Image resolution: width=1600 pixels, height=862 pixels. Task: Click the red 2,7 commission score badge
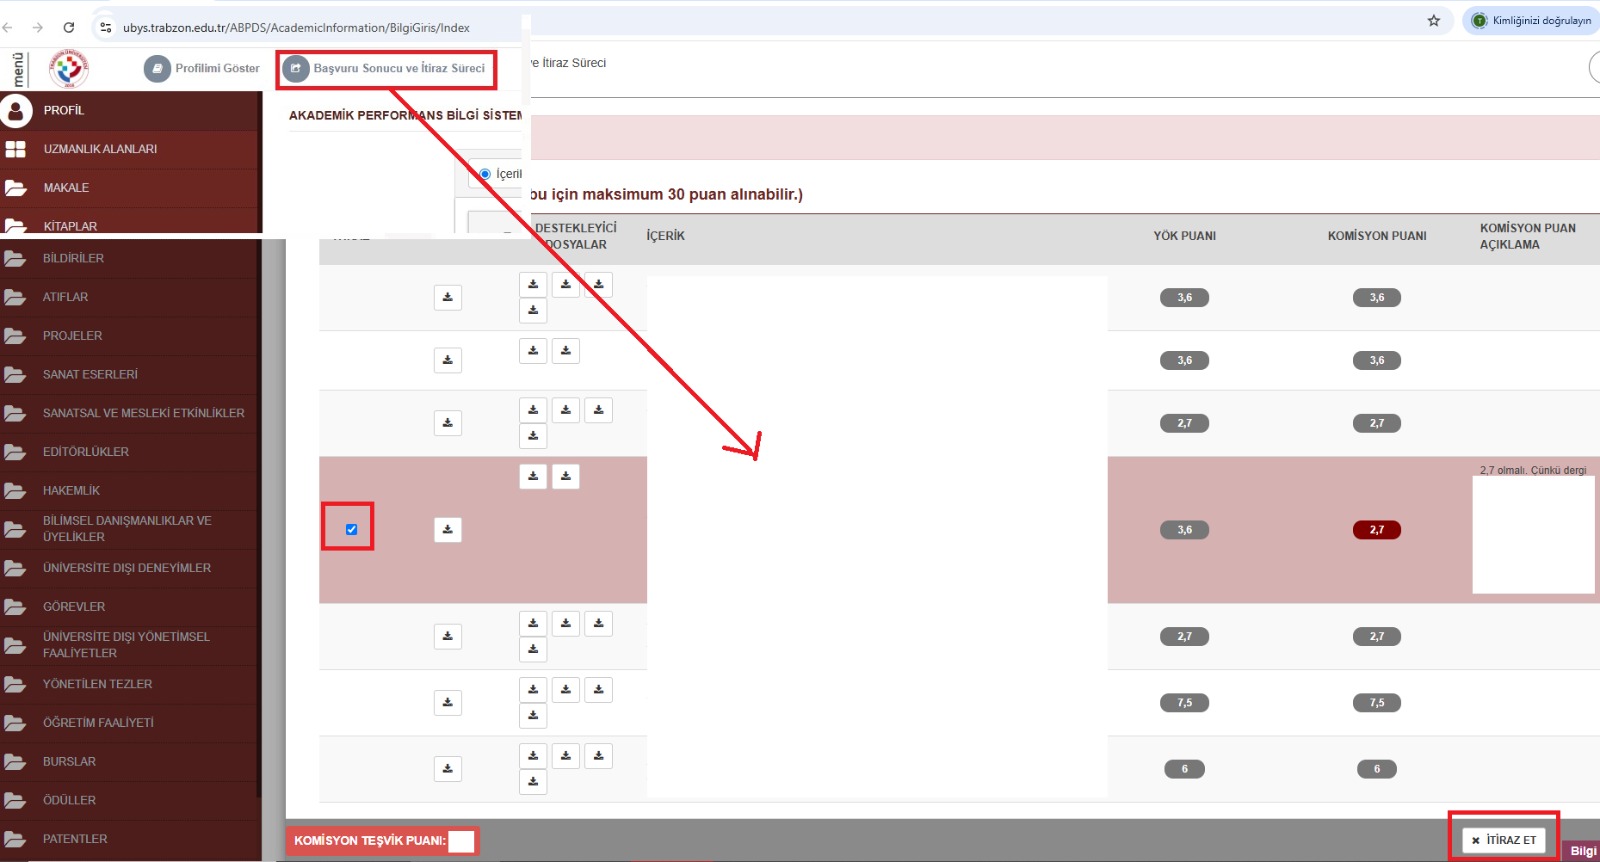point(1377,530)
